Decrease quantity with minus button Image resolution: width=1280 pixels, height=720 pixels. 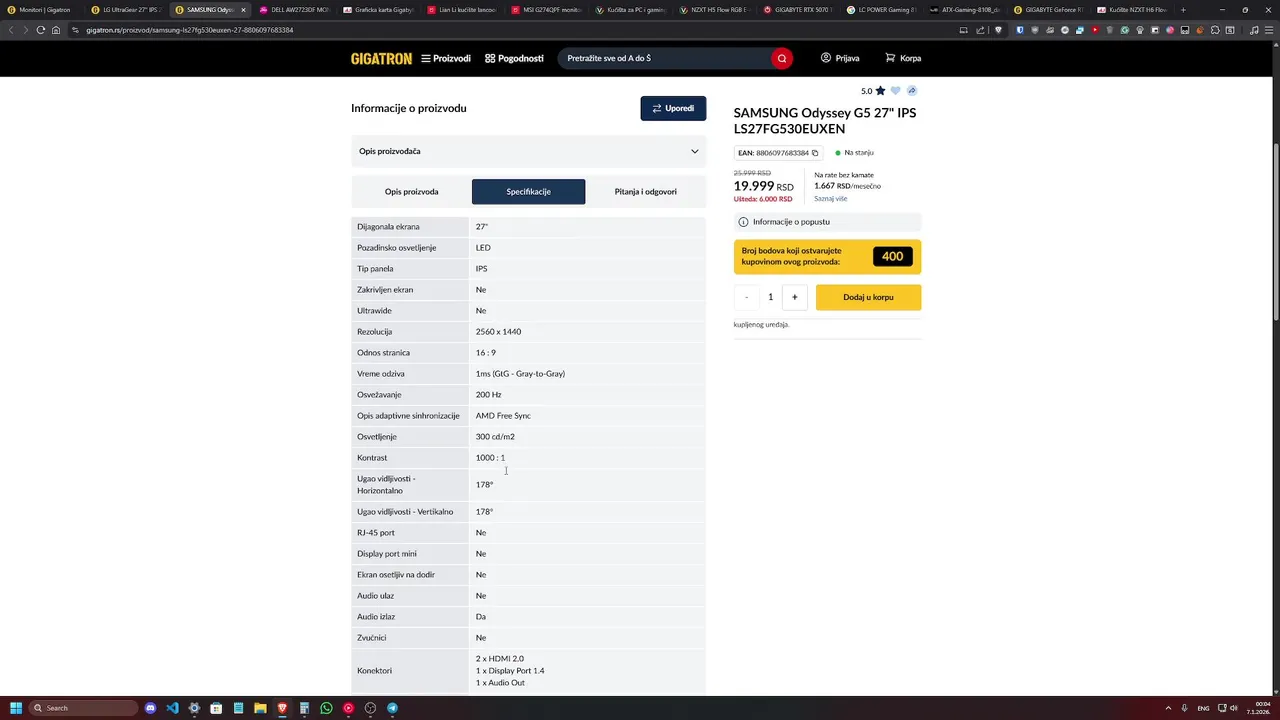(x=746, y=297)
